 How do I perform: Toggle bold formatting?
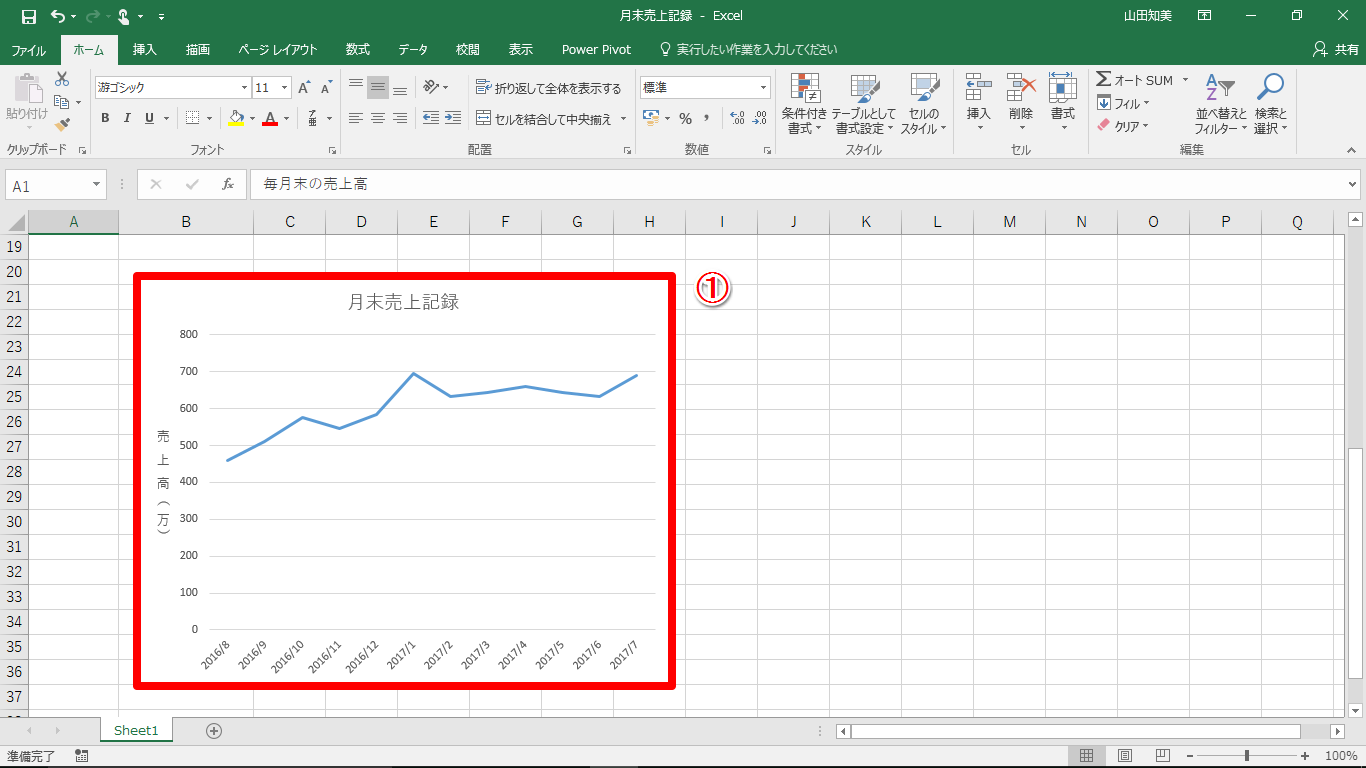click(x=105, y=118)
